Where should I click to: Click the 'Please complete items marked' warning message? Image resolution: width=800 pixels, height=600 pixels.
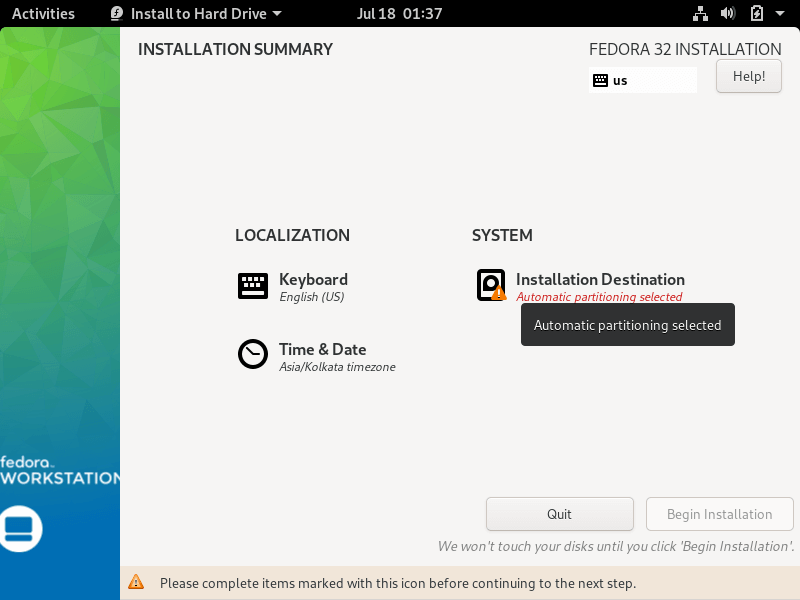tap(398, 583)
